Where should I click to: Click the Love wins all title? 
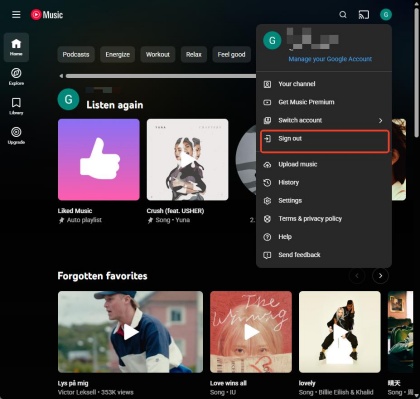(x=228, y=383)
